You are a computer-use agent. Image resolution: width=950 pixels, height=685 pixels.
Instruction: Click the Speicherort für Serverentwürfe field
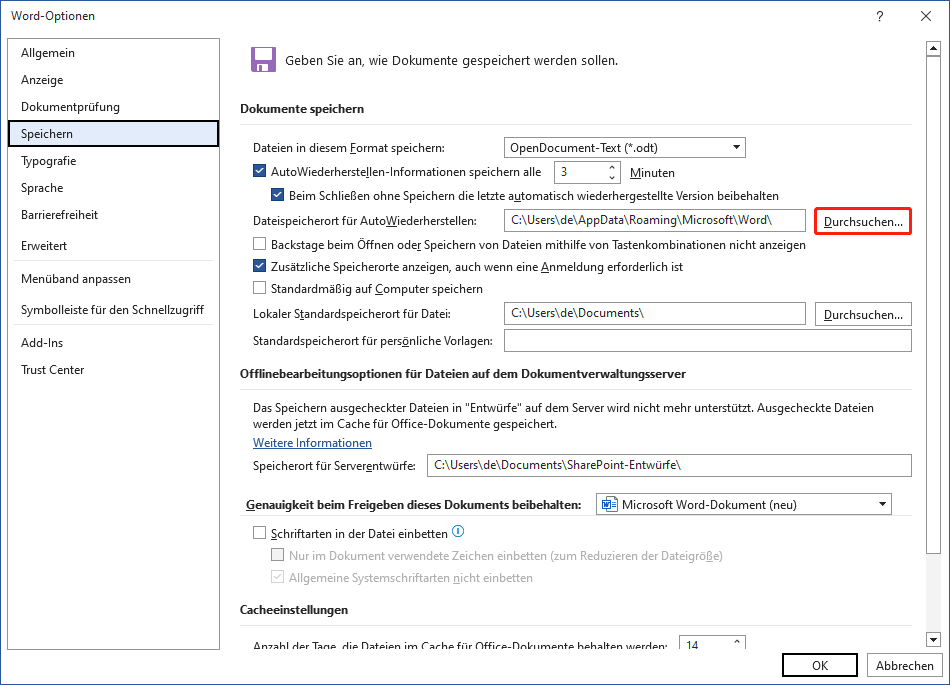pos(669,465)
